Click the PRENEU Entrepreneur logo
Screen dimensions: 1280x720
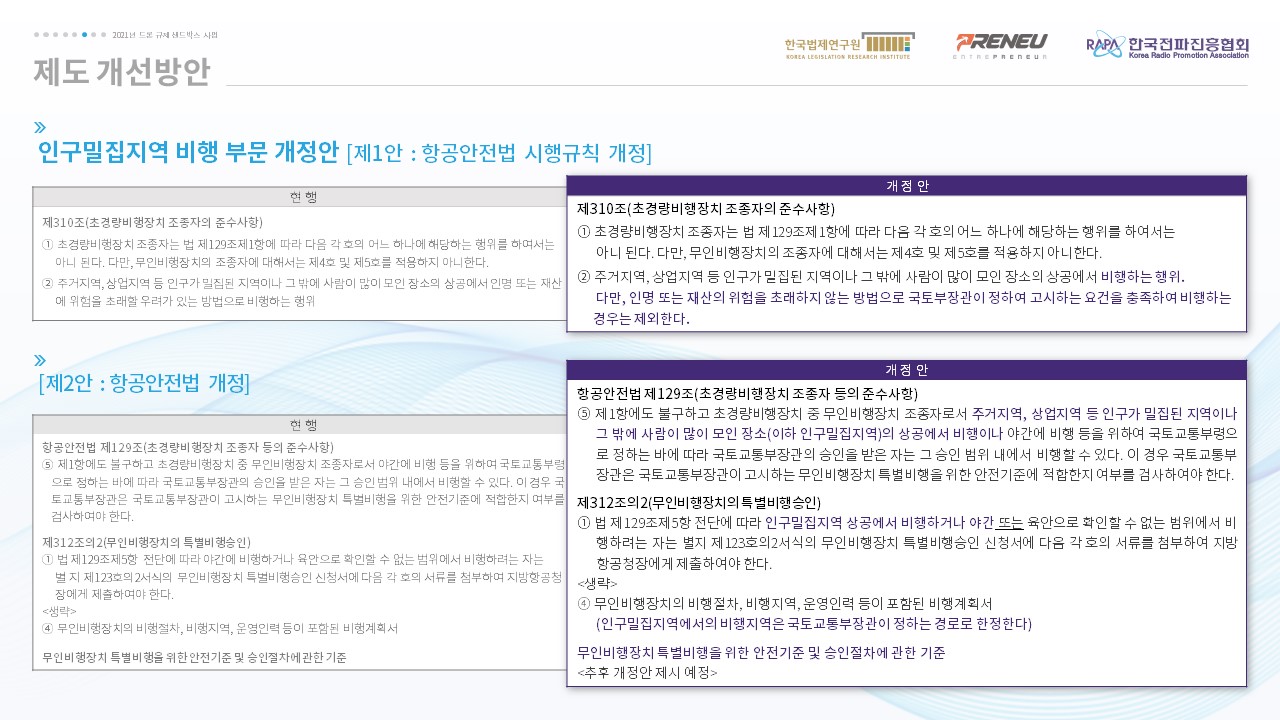(1001, 46)
